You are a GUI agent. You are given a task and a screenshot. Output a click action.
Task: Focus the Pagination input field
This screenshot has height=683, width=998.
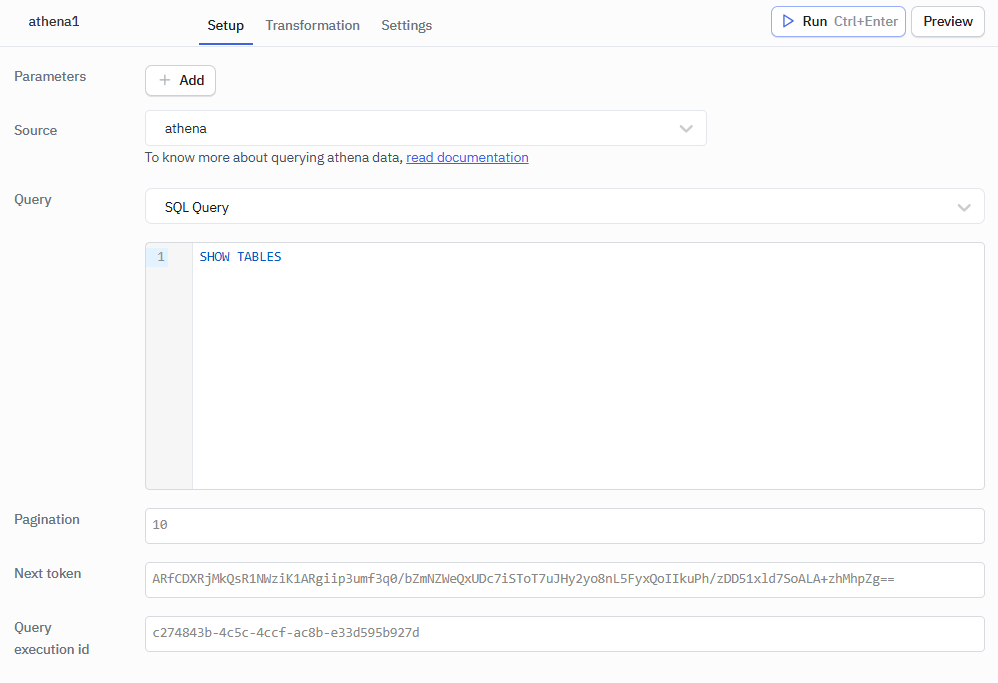pyautogui.click(x=564, y=525)
